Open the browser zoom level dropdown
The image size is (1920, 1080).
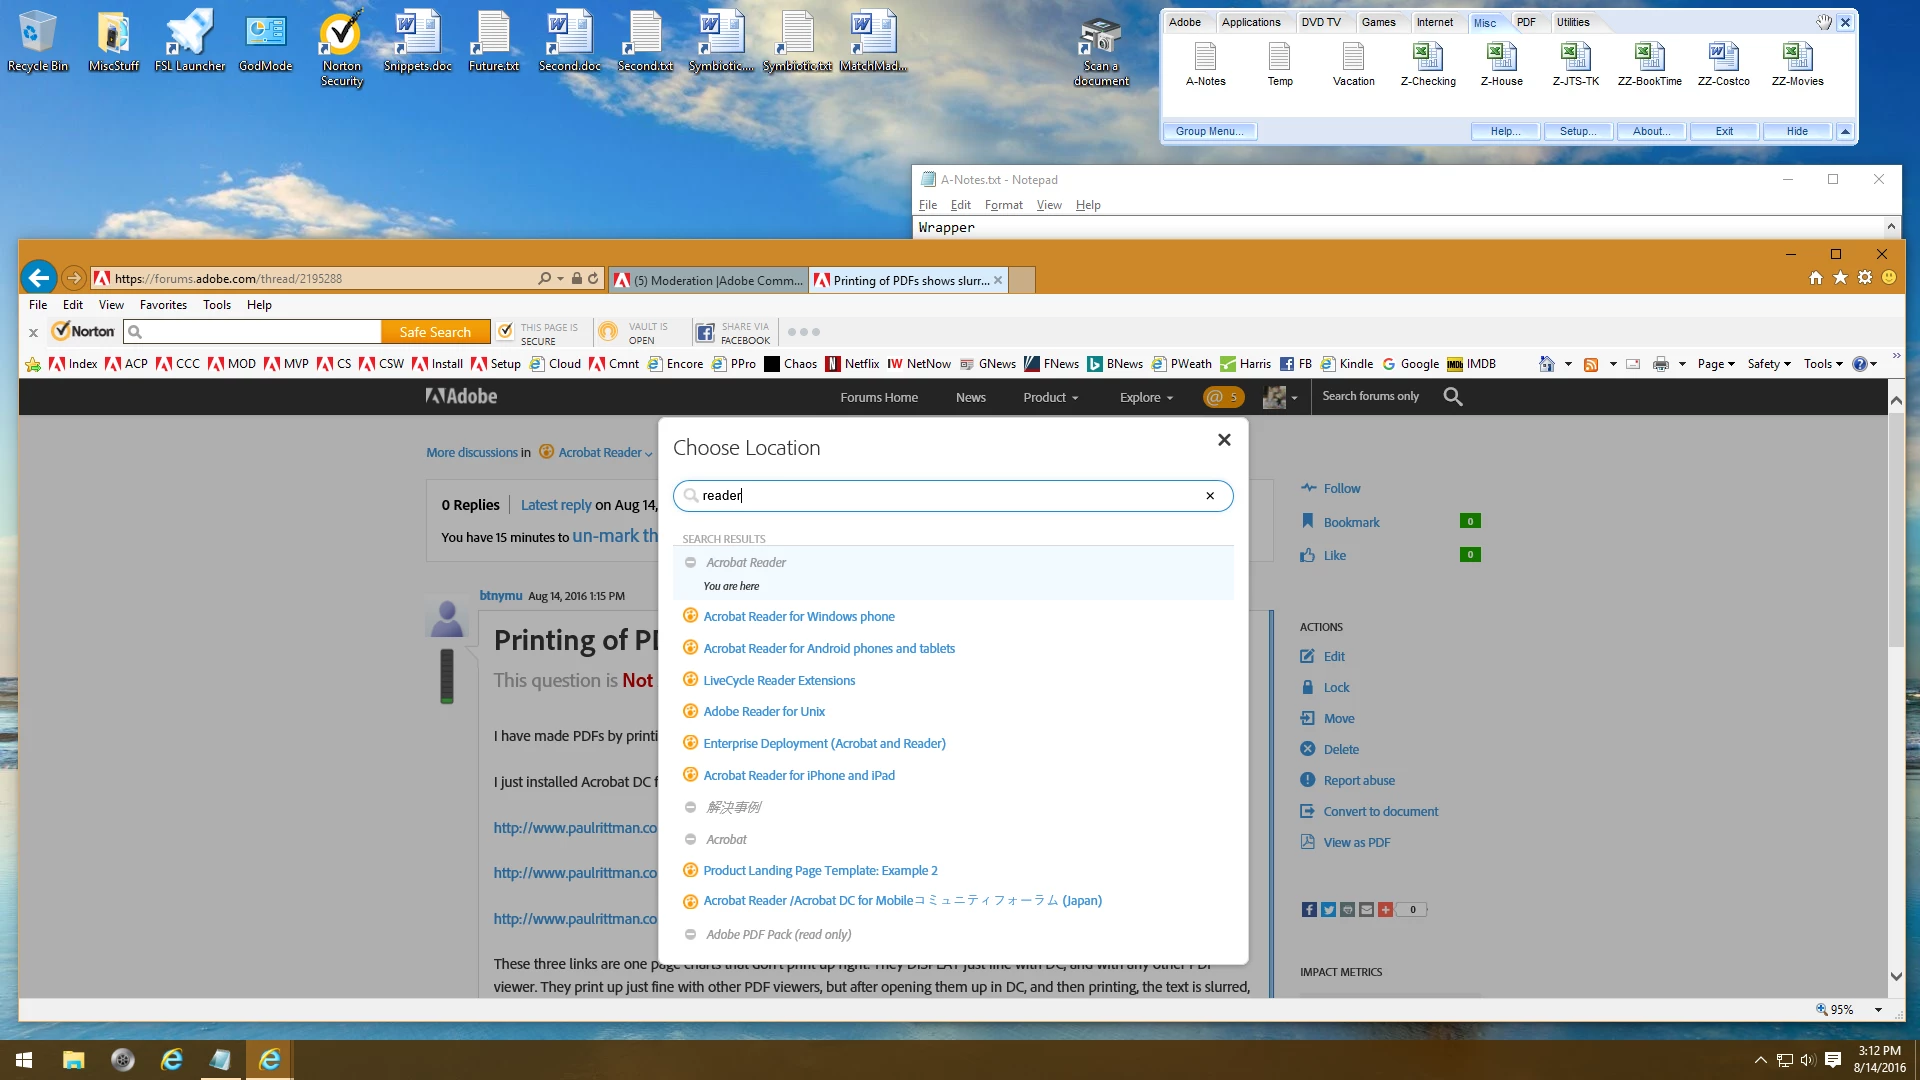point(1878,1010)
